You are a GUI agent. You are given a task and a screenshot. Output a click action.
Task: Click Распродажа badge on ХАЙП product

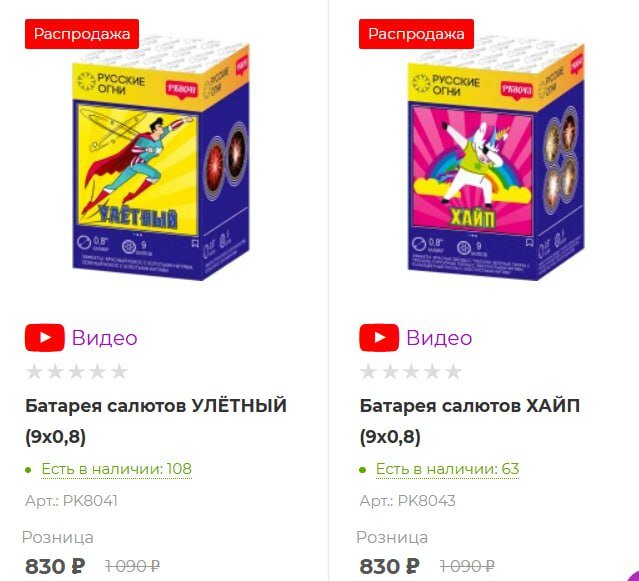416,34
